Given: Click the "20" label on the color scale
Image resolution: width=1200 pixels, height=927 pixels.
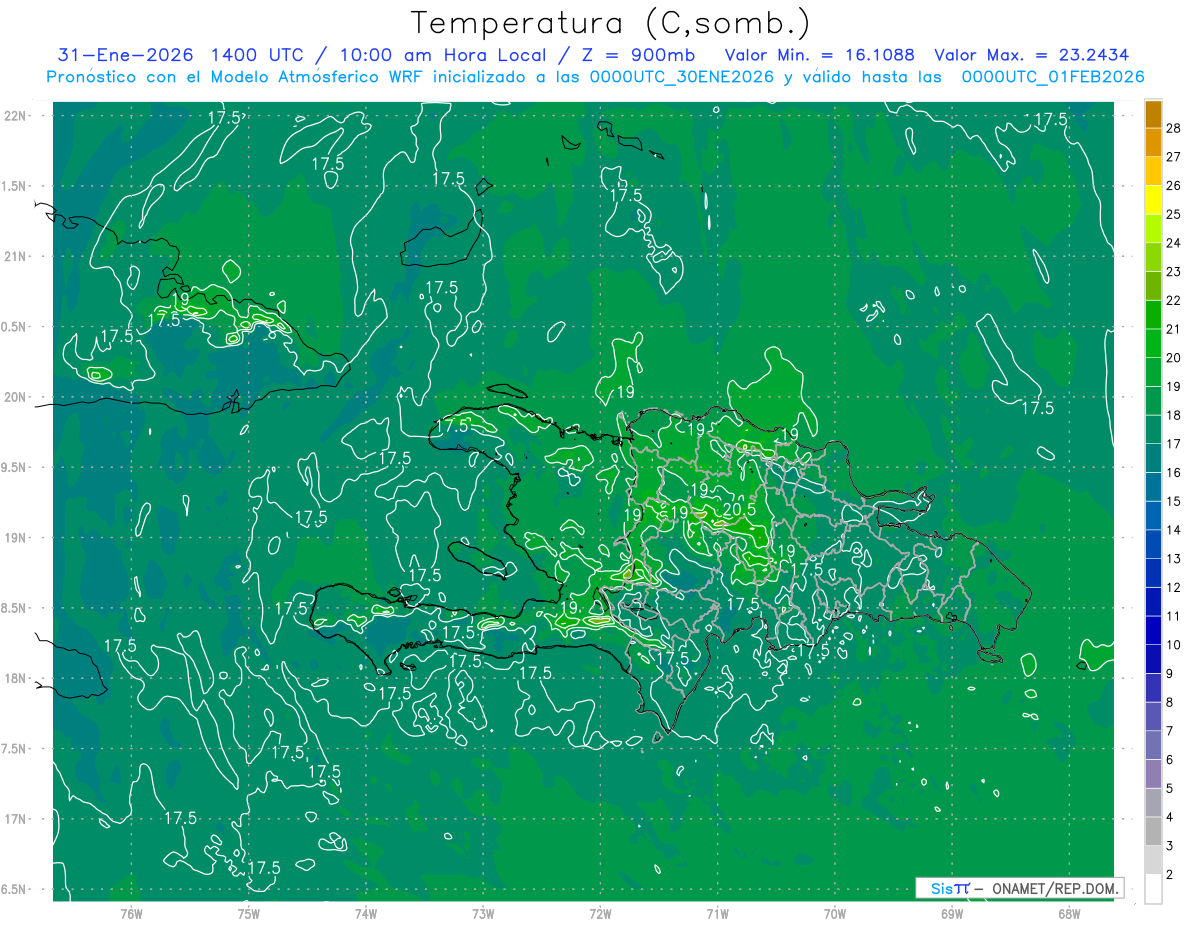Looking at the screenshot, I should (x=1174, y=358).
